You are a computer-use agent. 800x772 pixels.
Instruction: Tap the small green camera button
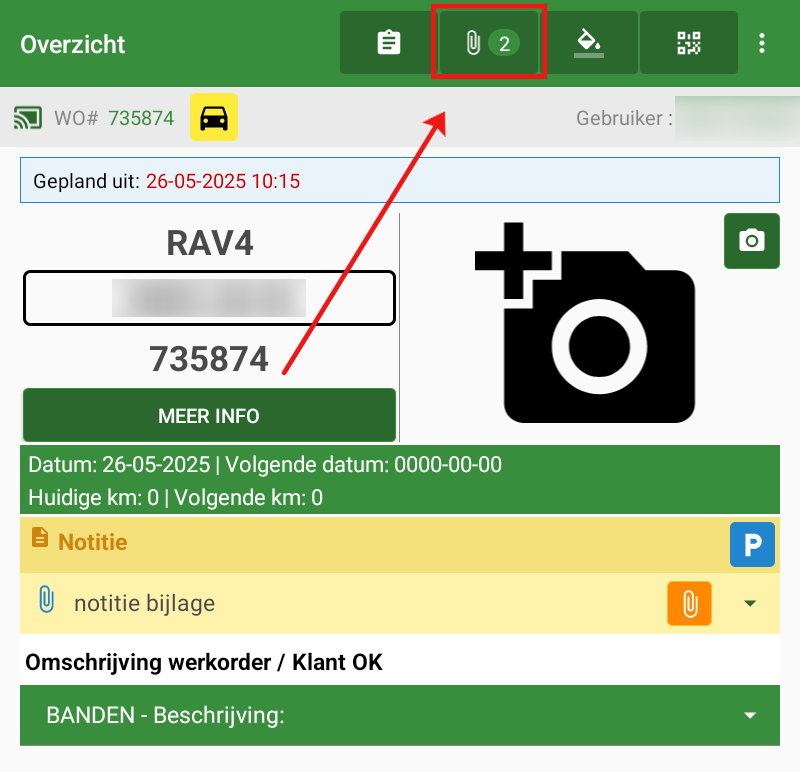point(751,241)
